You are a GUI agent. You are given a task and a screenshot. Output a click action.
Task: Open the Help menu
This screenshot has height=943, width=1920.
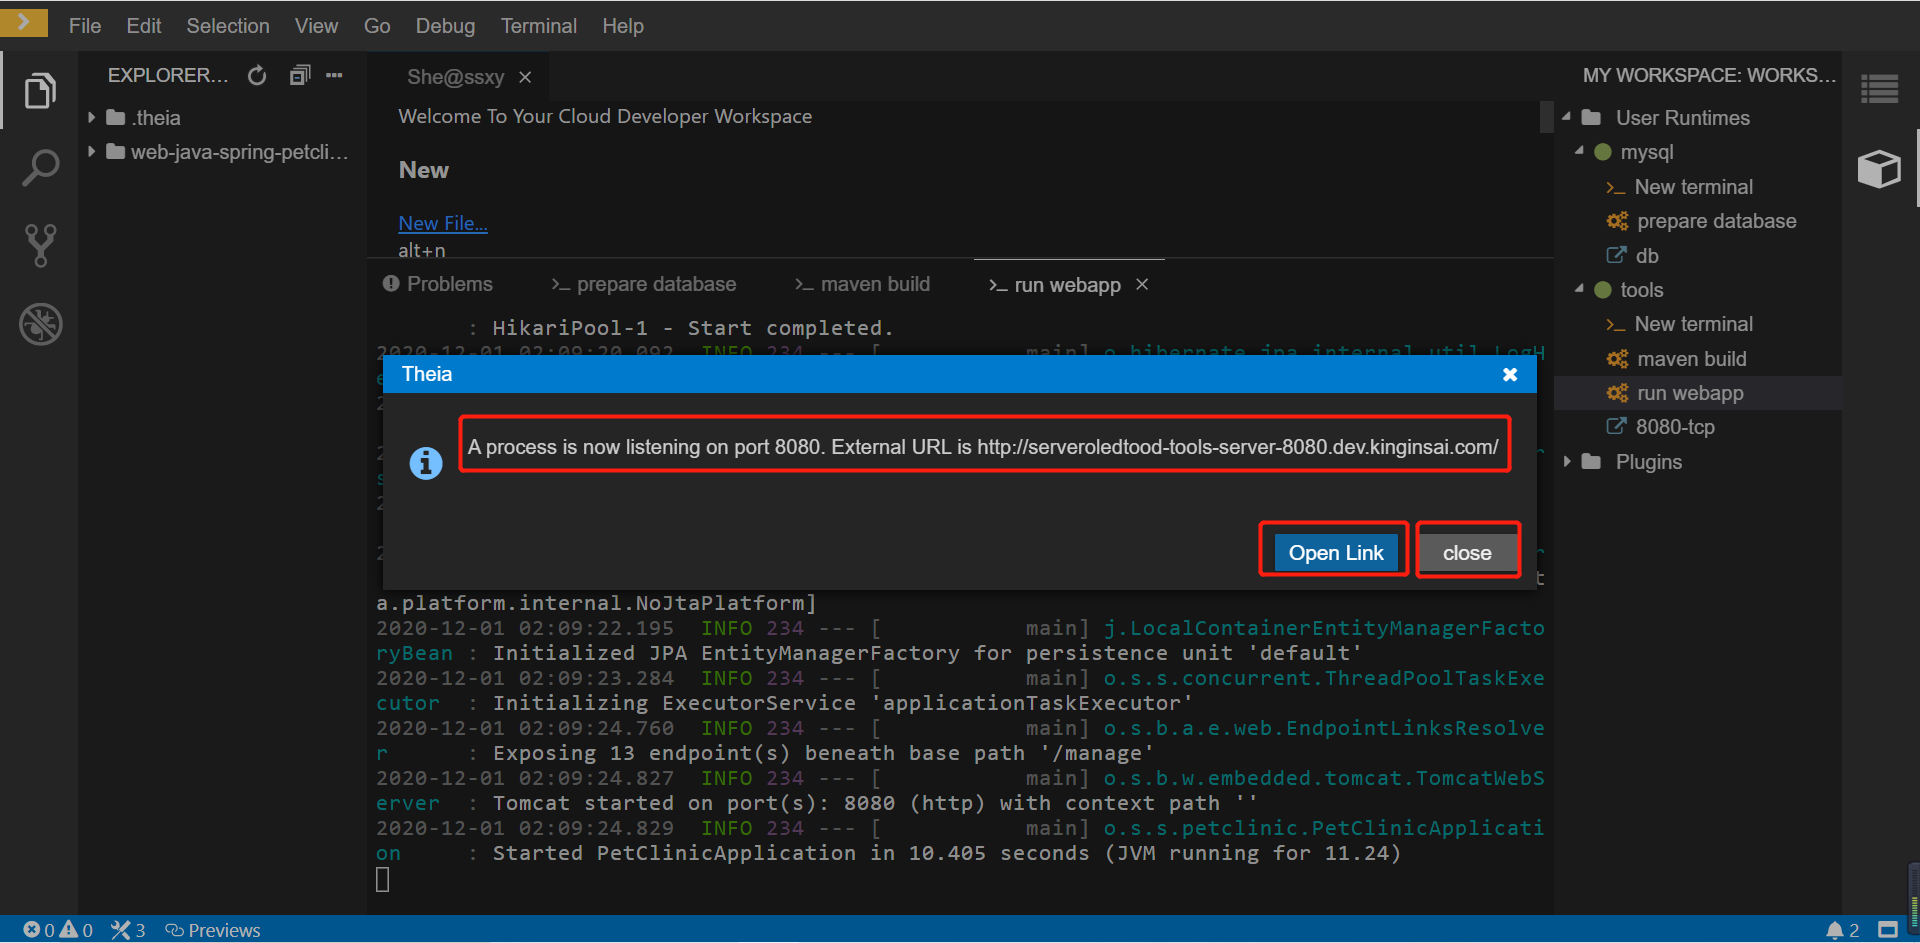pos(623,26)
